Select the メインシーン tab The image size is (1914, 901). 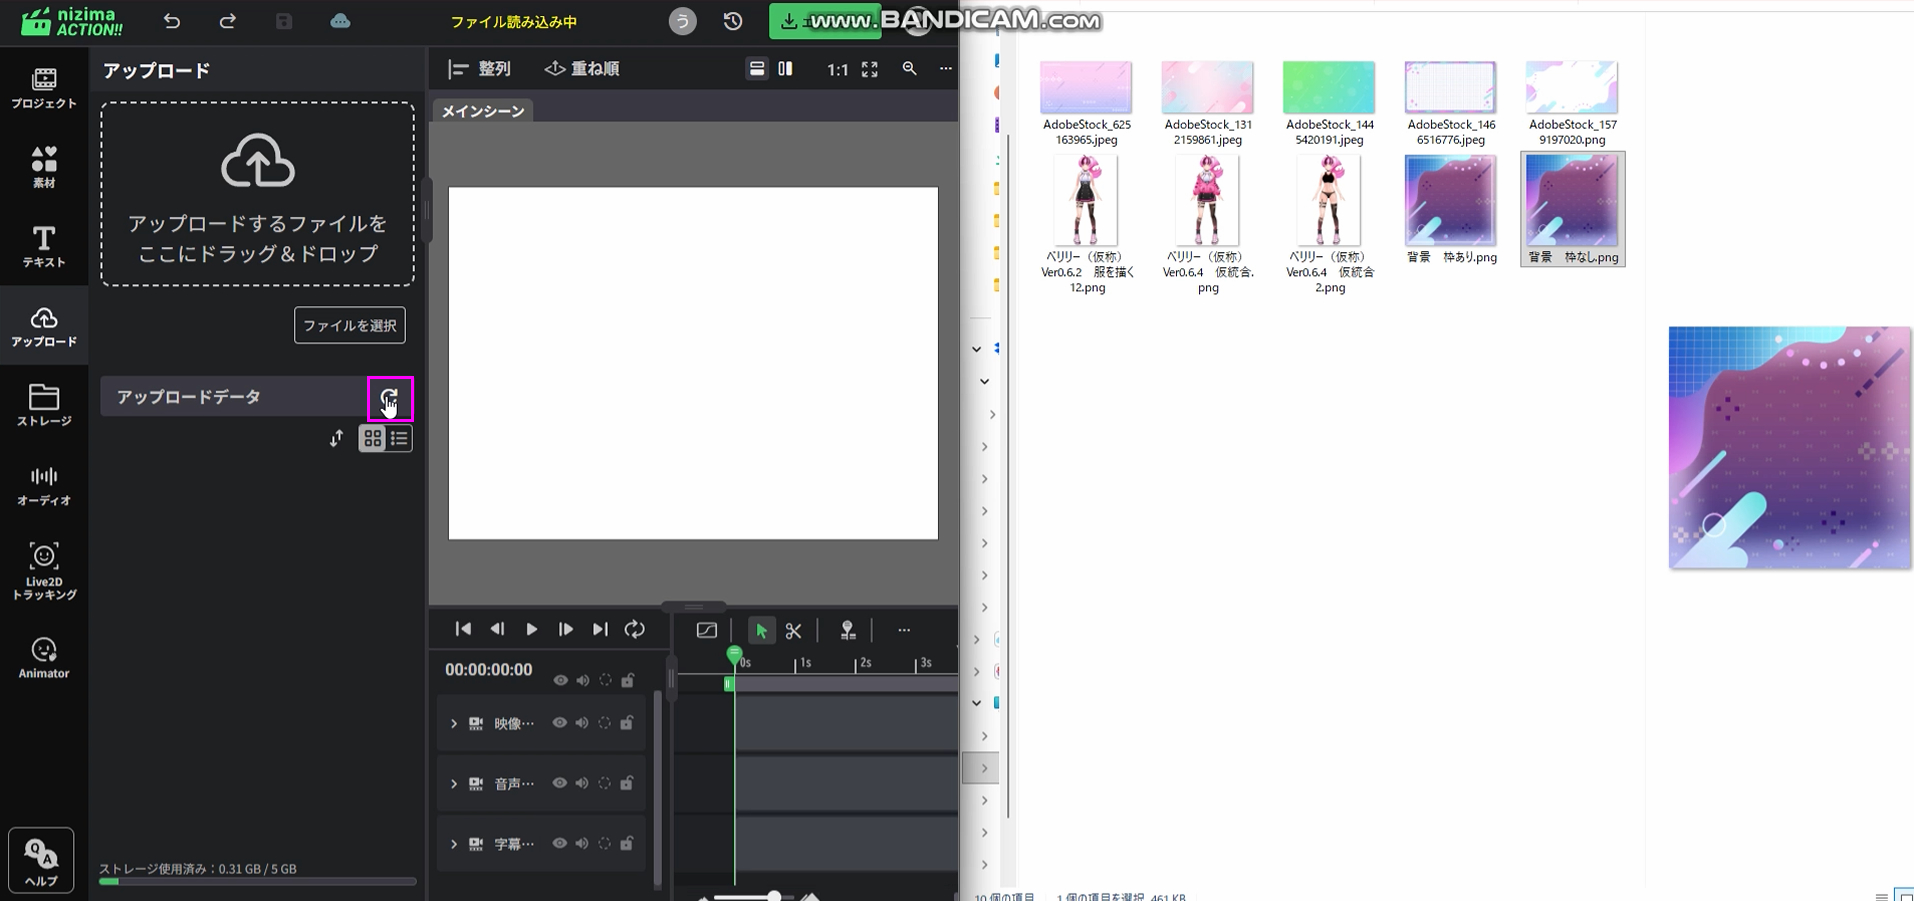click(483, 111)
